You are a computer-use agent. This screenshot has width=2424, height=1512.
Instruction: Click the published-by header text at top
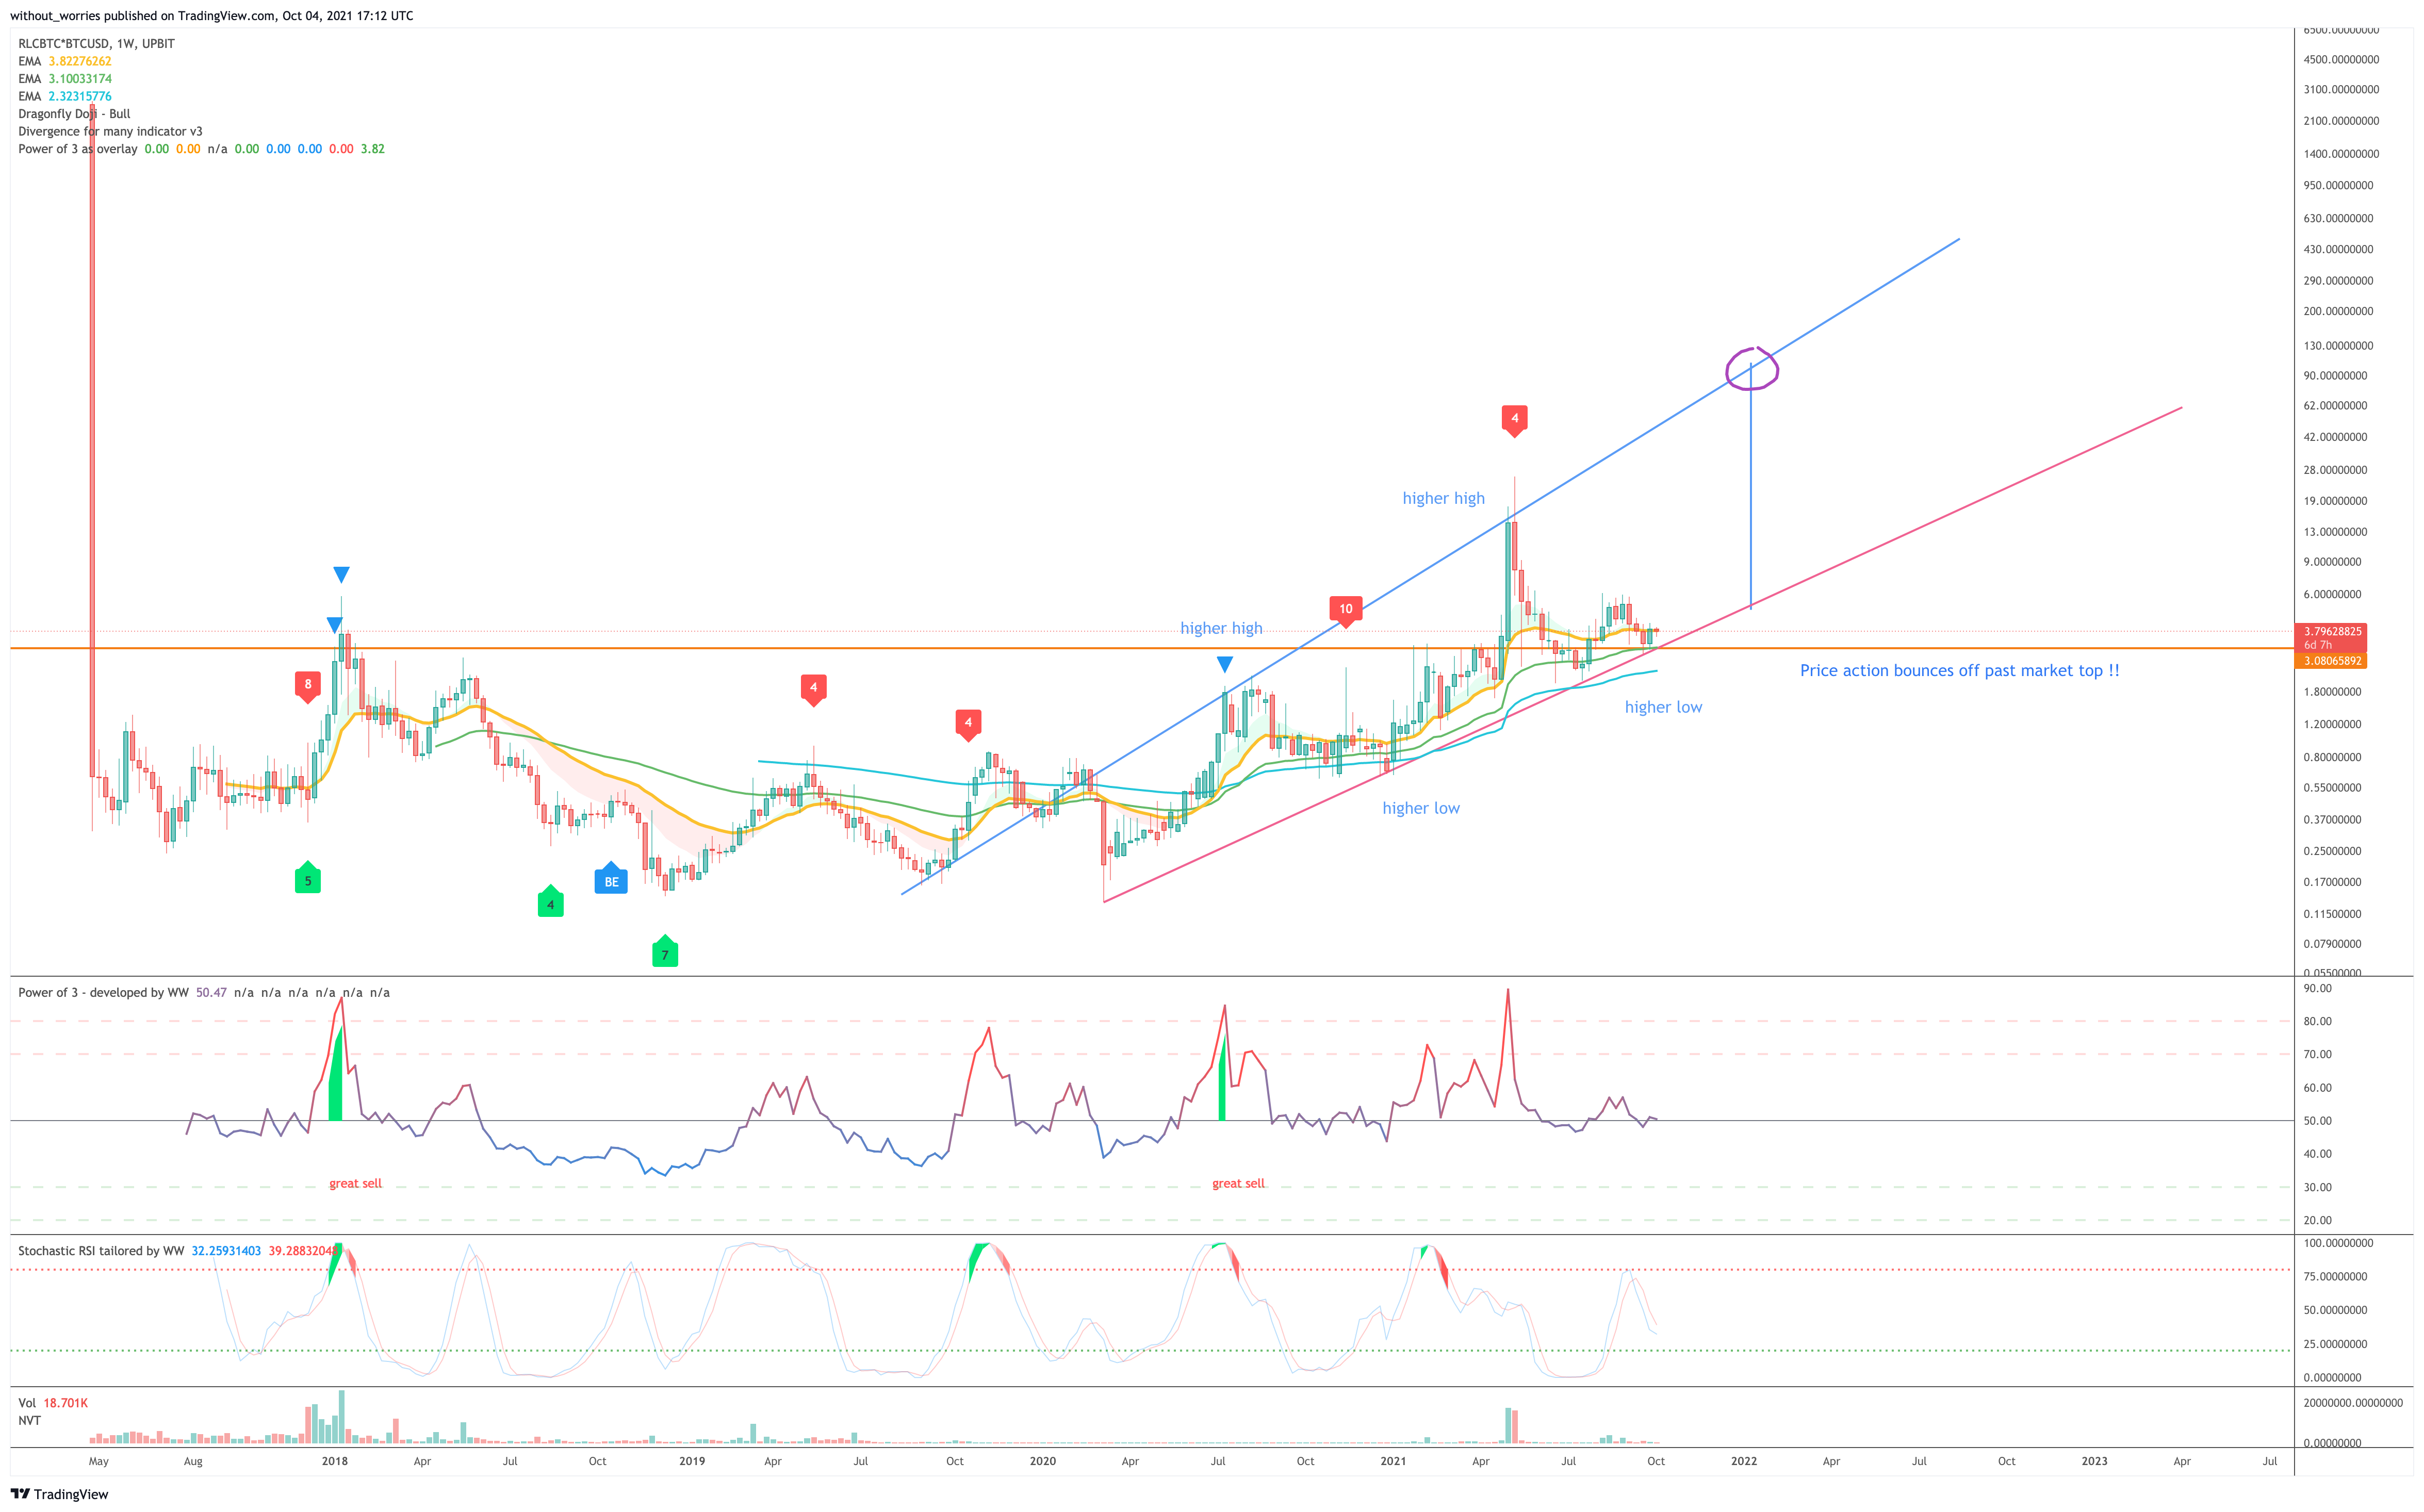(211, 16)
